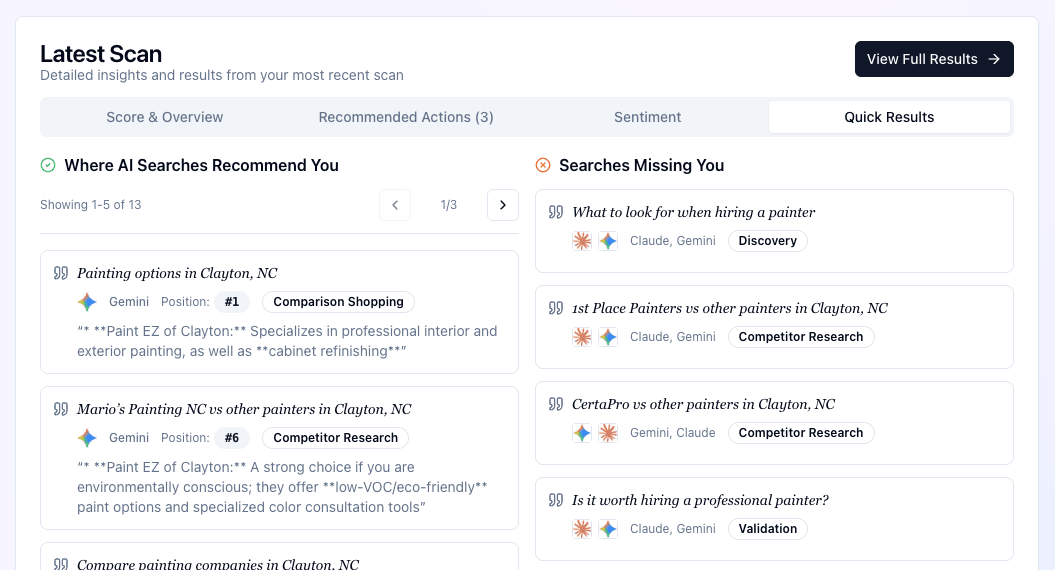Open "What to look for when hiring a painter"
1055x570 pixels.
click(x=694, y=213)
